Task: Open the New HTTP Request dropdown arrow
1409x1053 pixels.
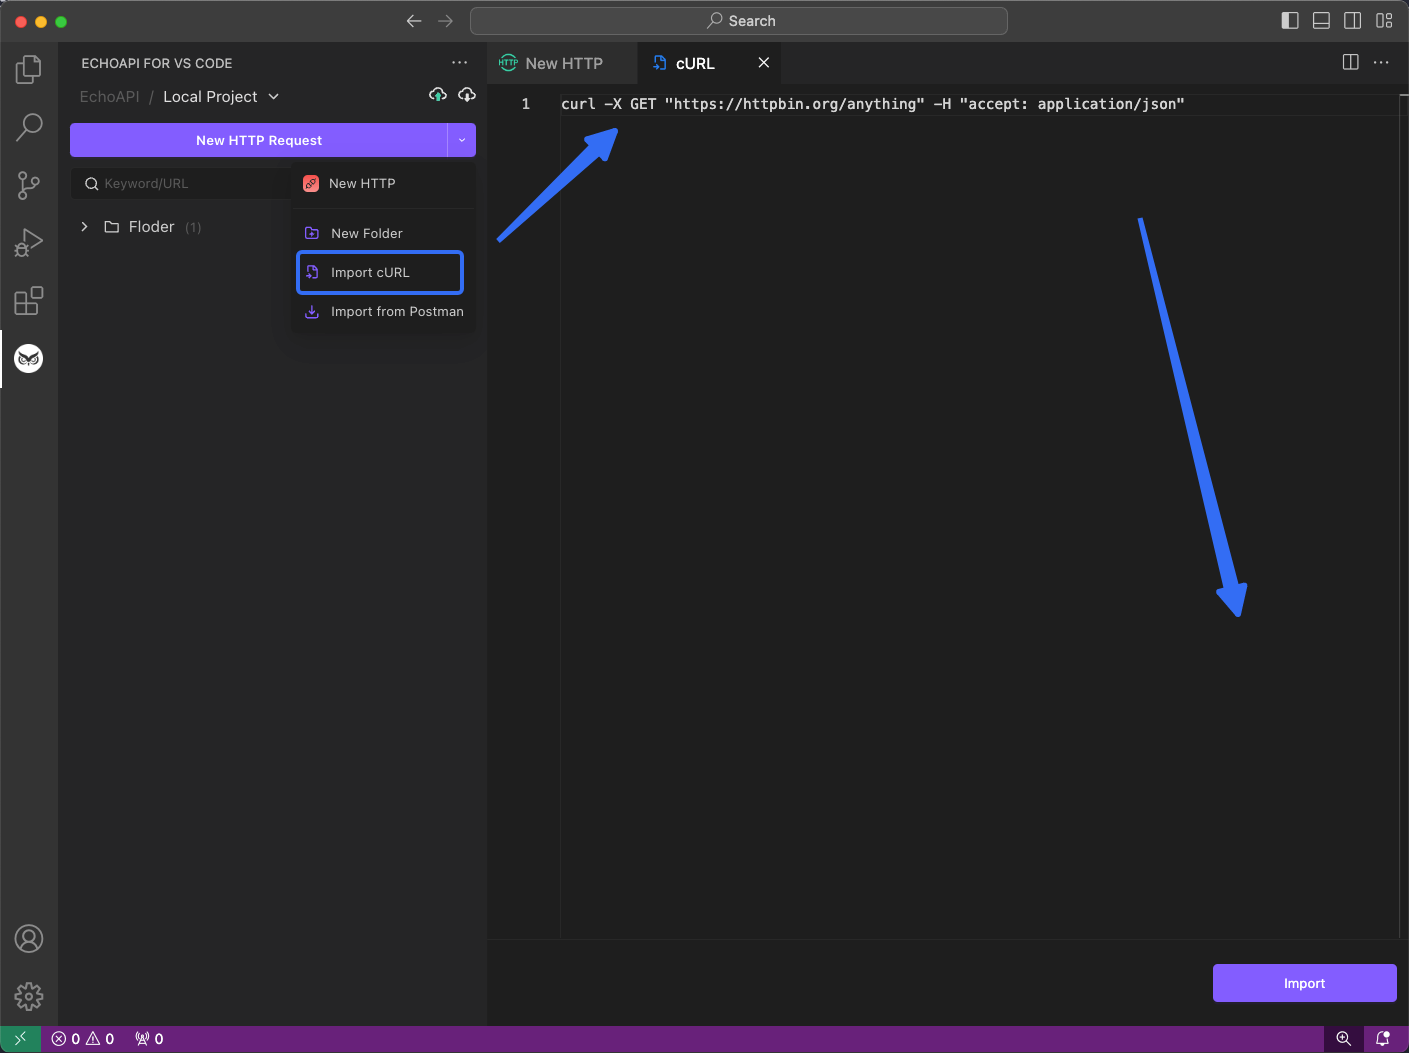Action: tap(462, 140)
